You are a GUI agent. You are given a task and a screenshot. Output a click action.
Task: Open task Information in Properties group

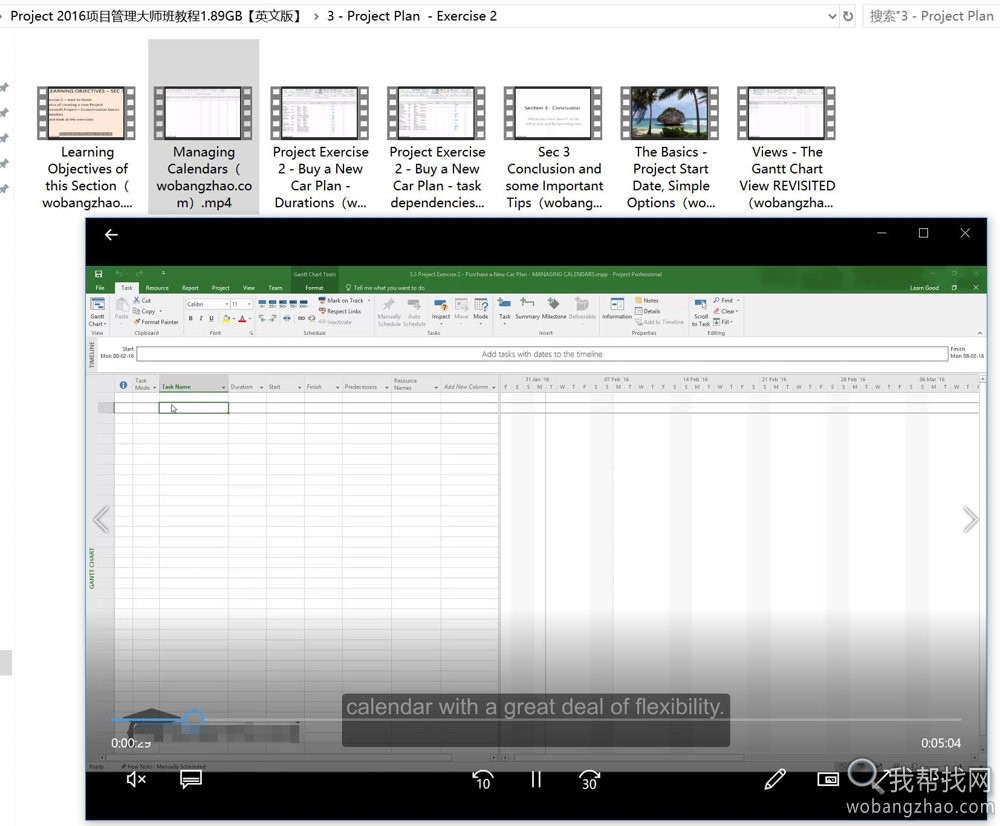[x=617, y=309]
